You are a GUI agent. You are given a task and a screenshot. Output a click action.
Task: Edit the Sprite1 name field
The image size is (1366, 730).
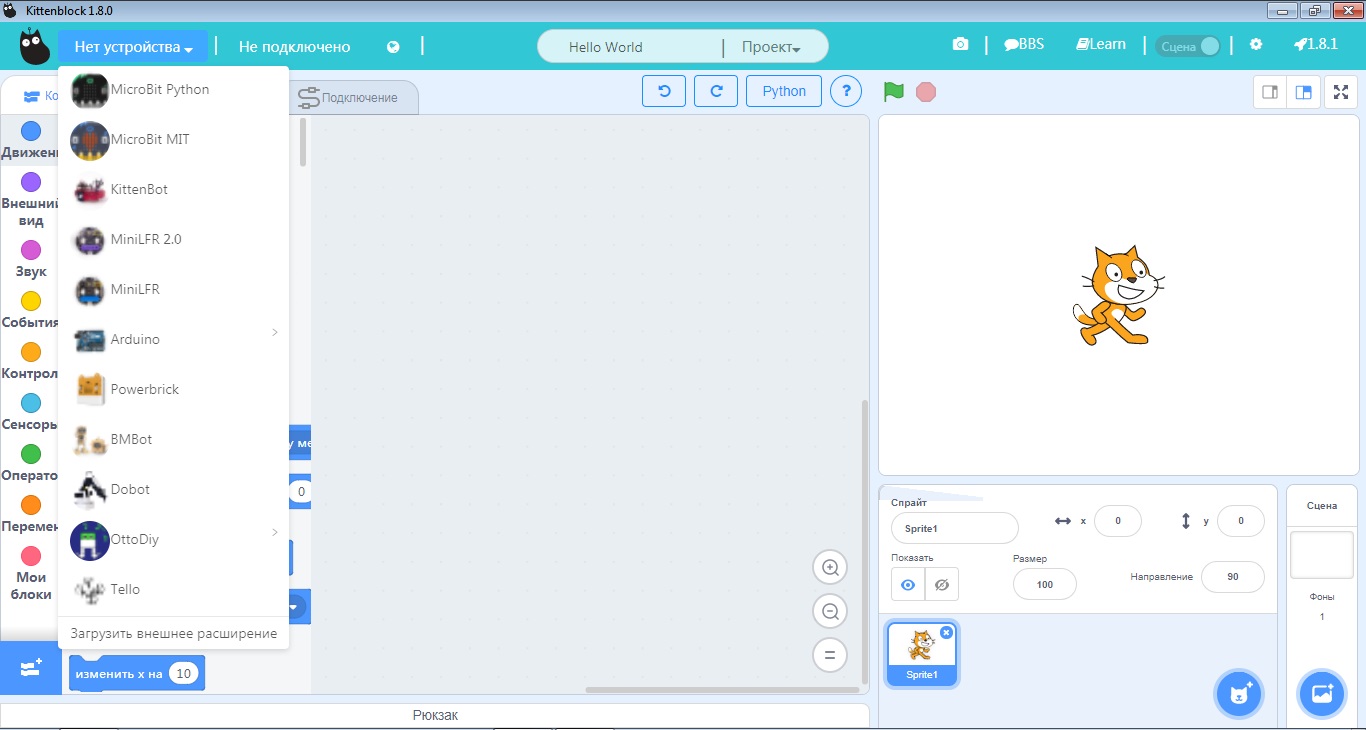pos(955,528)
